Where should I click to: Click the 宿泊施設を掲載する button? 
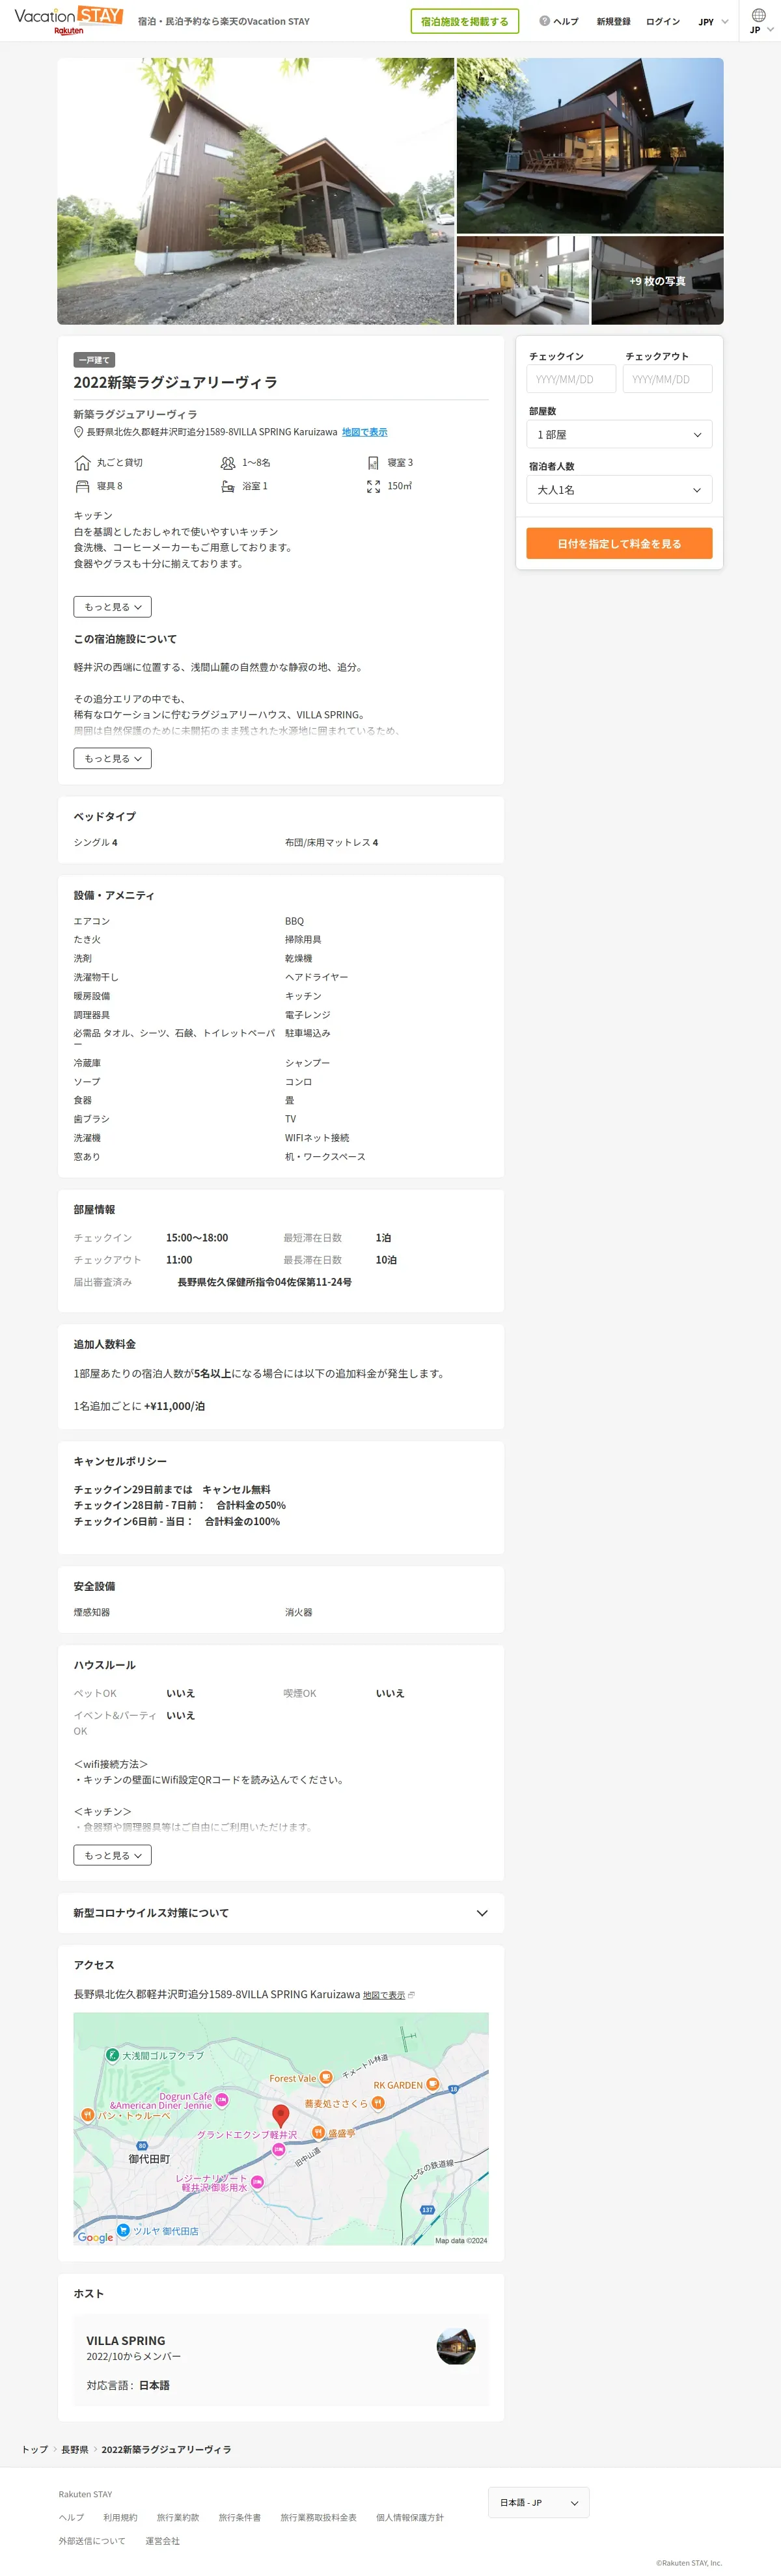click(464, 21)
